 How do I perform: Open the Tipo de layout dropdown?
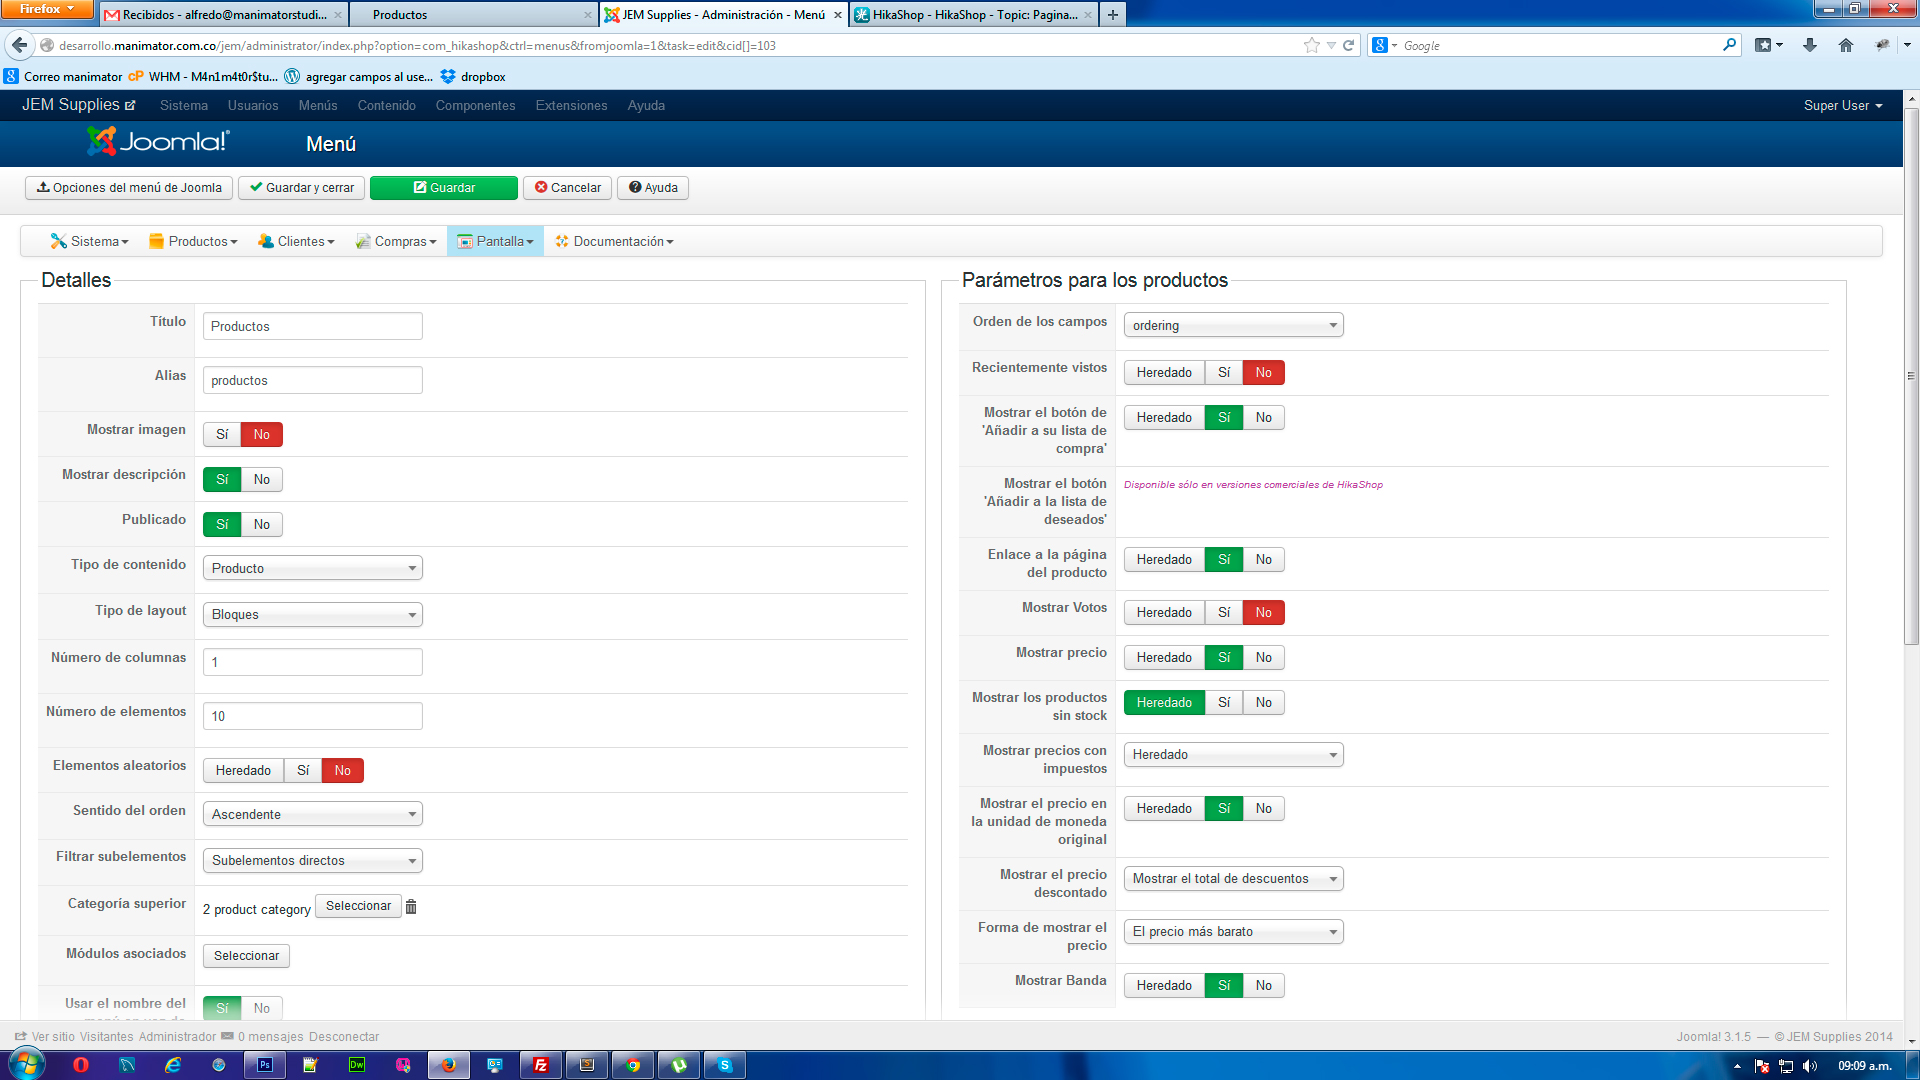tap(312, 614)
